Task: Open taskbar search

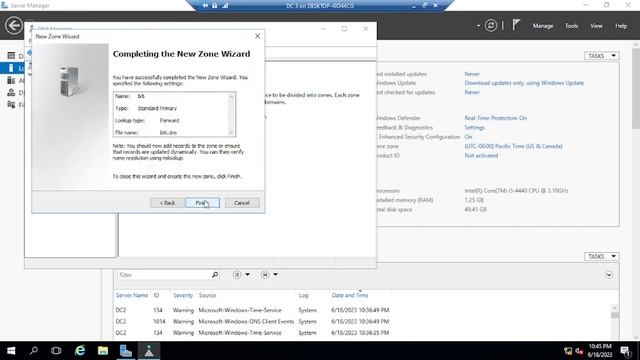Action: [x=34, y=351]
